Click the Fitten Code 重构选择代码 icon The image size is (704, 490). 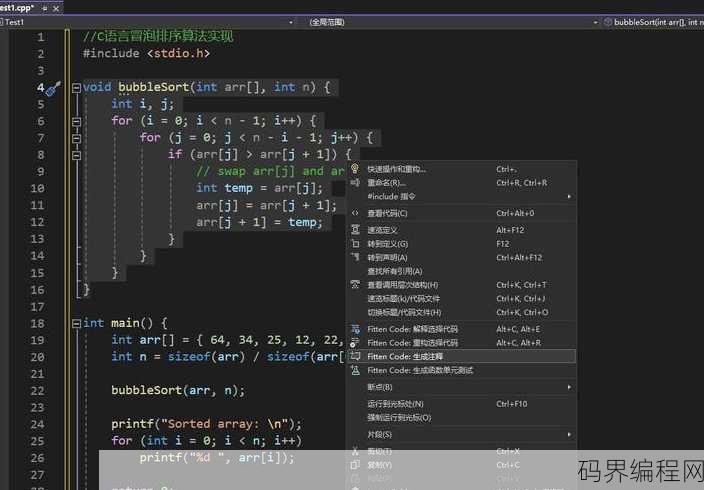coord(355,343)
